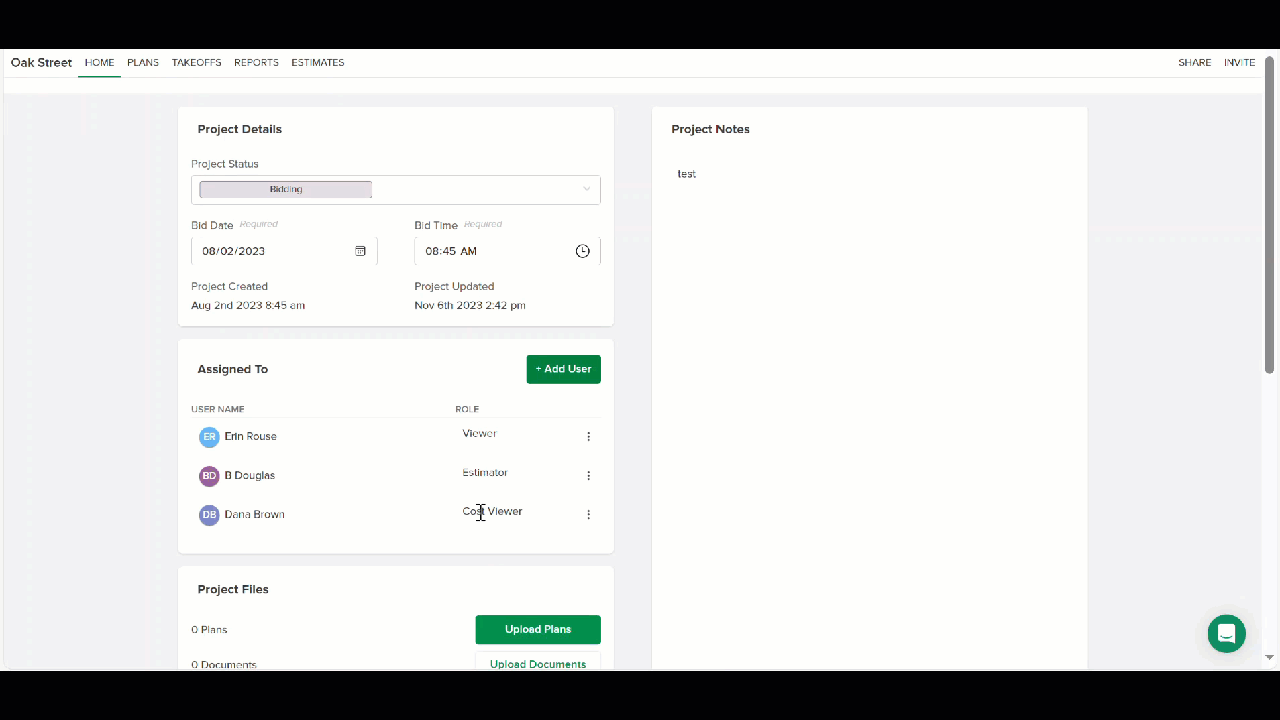Open options menu for Dana Brown
Viewport: 1280px width, 720px height.
588,514
